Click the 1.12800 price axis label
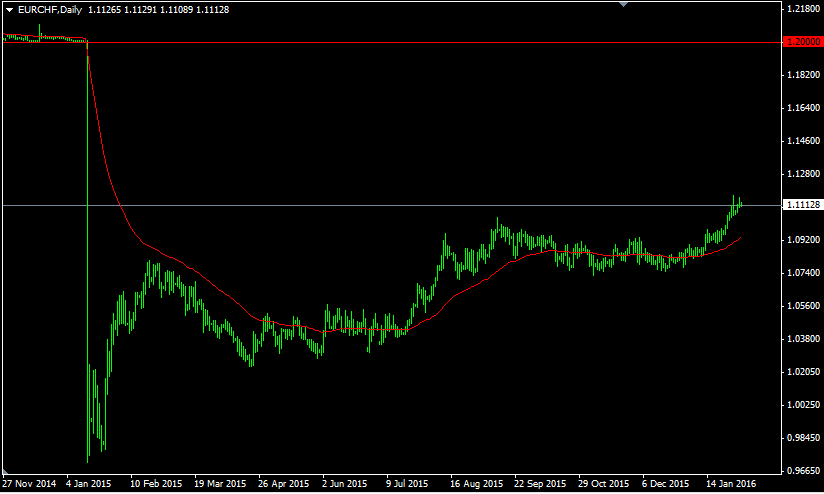This screenshot has height=494, width=824. pyautogui.click(x=803, y=174)
